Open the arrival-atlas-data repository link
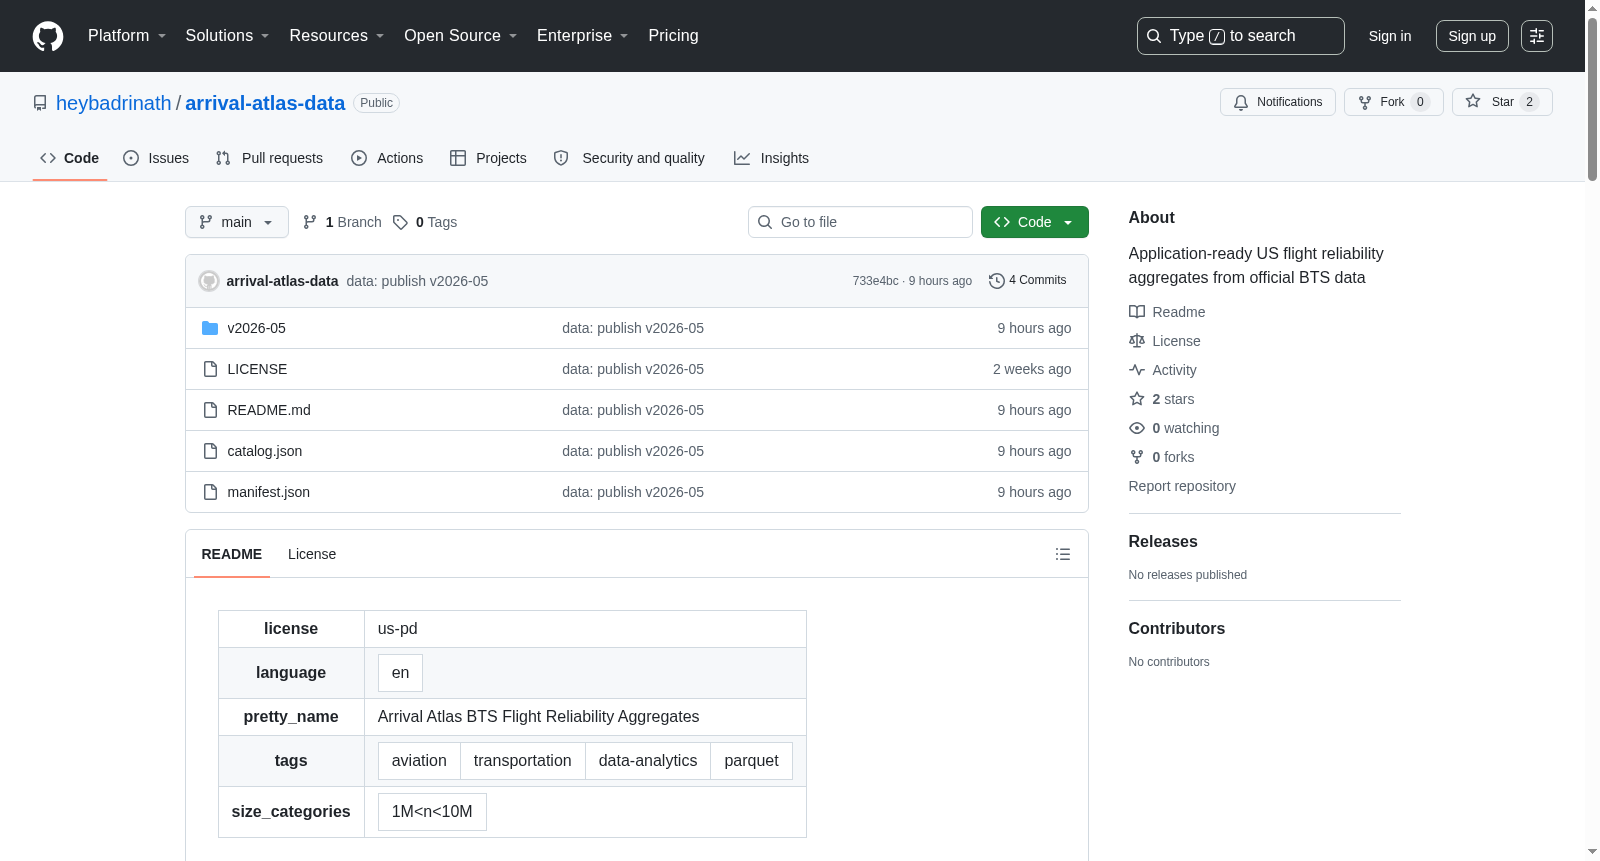1600x861 pixels. point(265,103)
